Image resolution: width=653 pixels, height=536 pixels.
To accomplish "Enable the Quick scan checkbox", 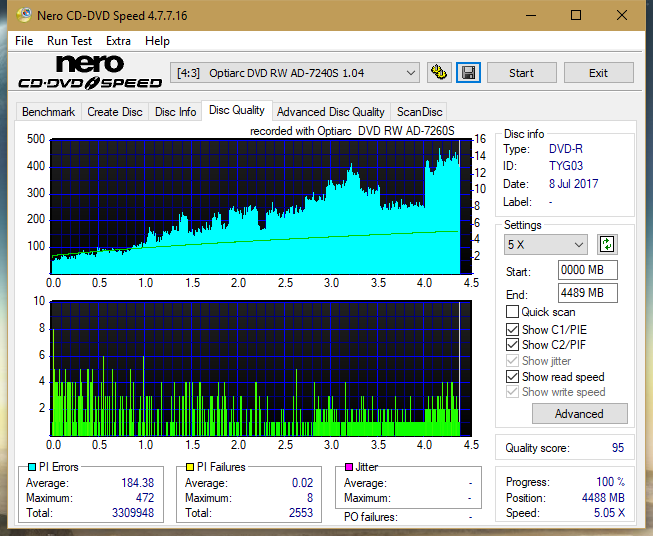I will 512,312.
